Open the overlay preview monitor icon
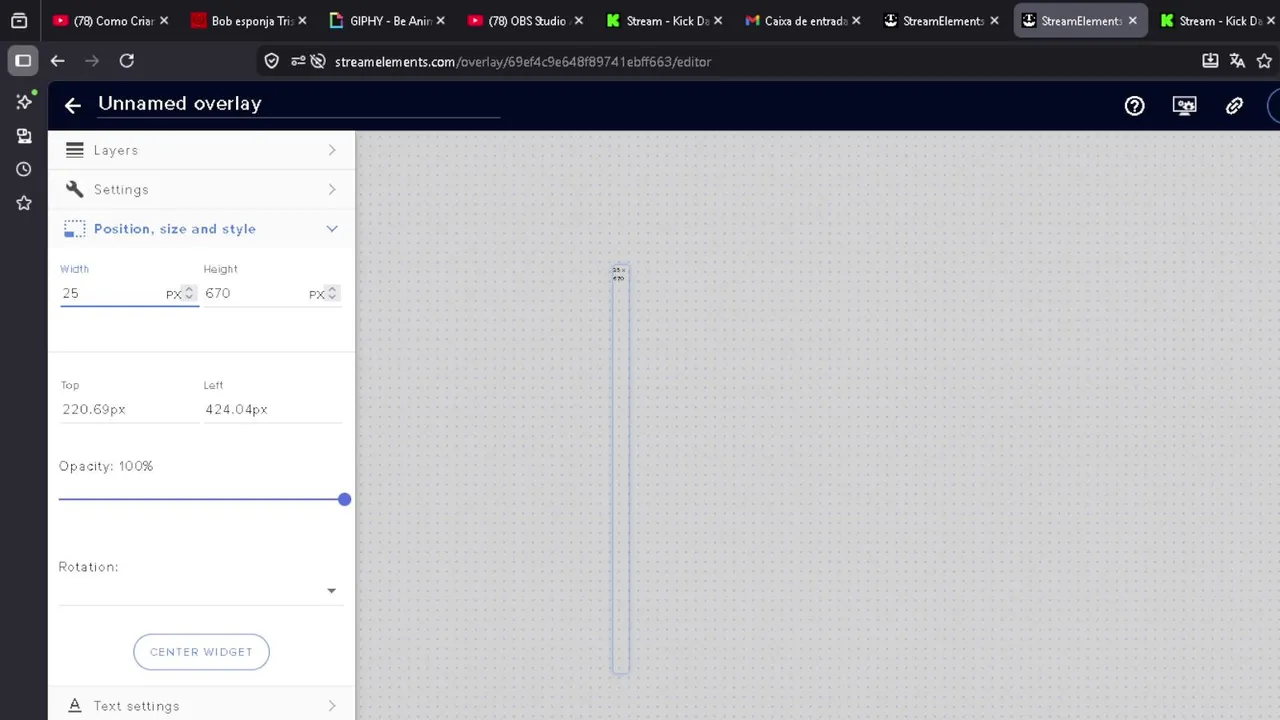Viewport: 1280px width, 720px height. click(x=1184, y=105)
